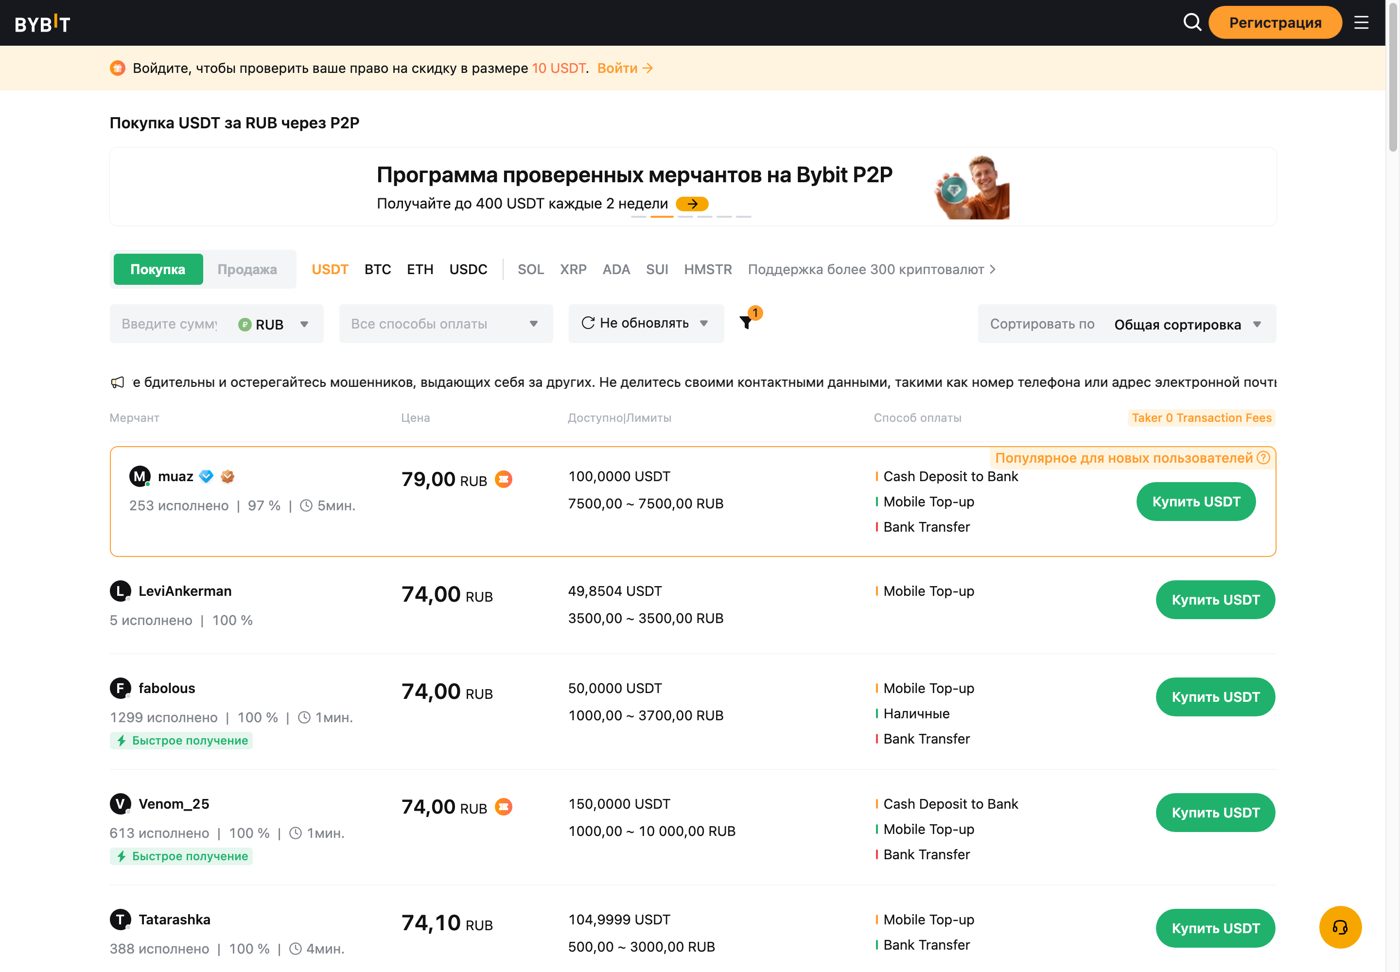The width and height of the screenshot is (1400, 972).
Task: Click muaz's blue verified diamond badge
Action: pos(206,476)
